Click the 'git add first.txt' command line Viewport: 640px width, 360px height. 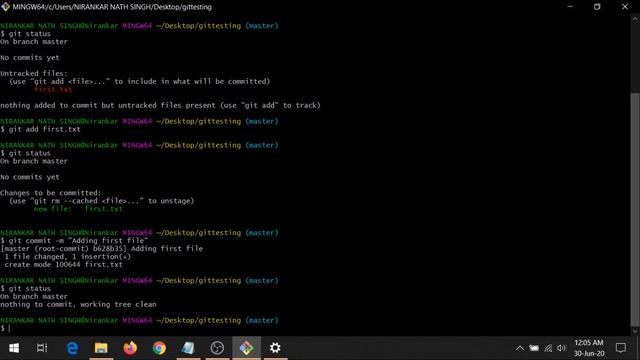click(x=40, y=129)
